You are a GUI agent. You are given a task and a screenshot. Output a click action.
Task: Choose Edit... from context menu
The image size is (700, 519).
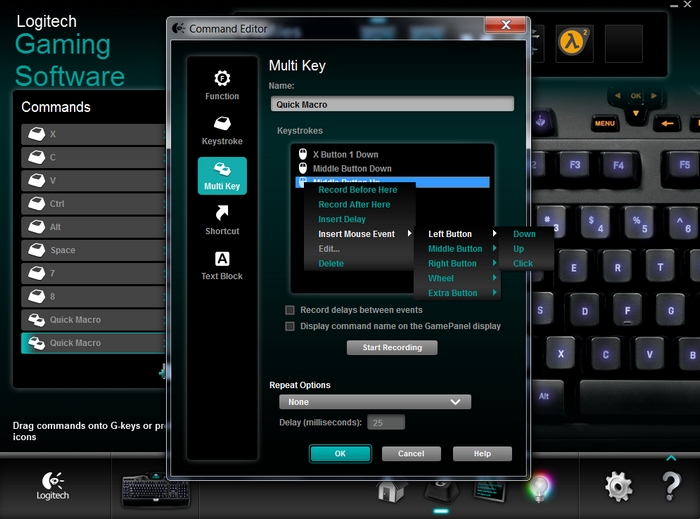[x=329, y=249]
